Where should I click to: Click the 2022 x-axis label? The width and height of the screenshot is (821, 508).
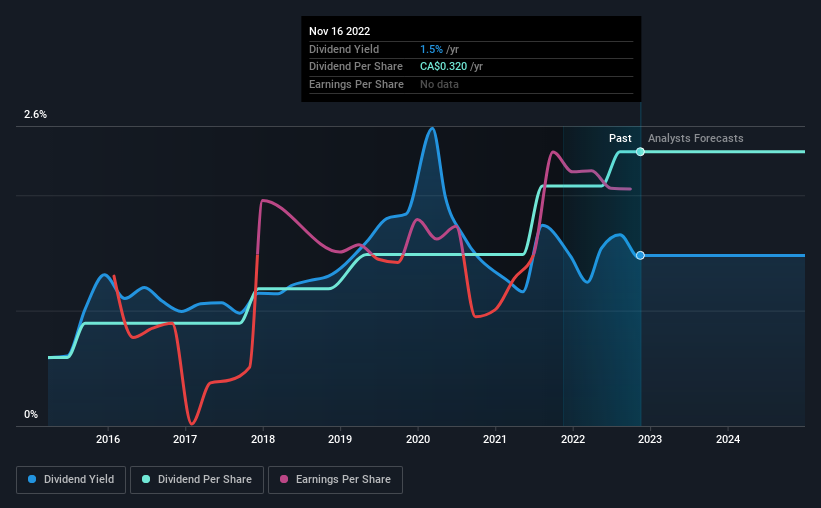[573, 439]
